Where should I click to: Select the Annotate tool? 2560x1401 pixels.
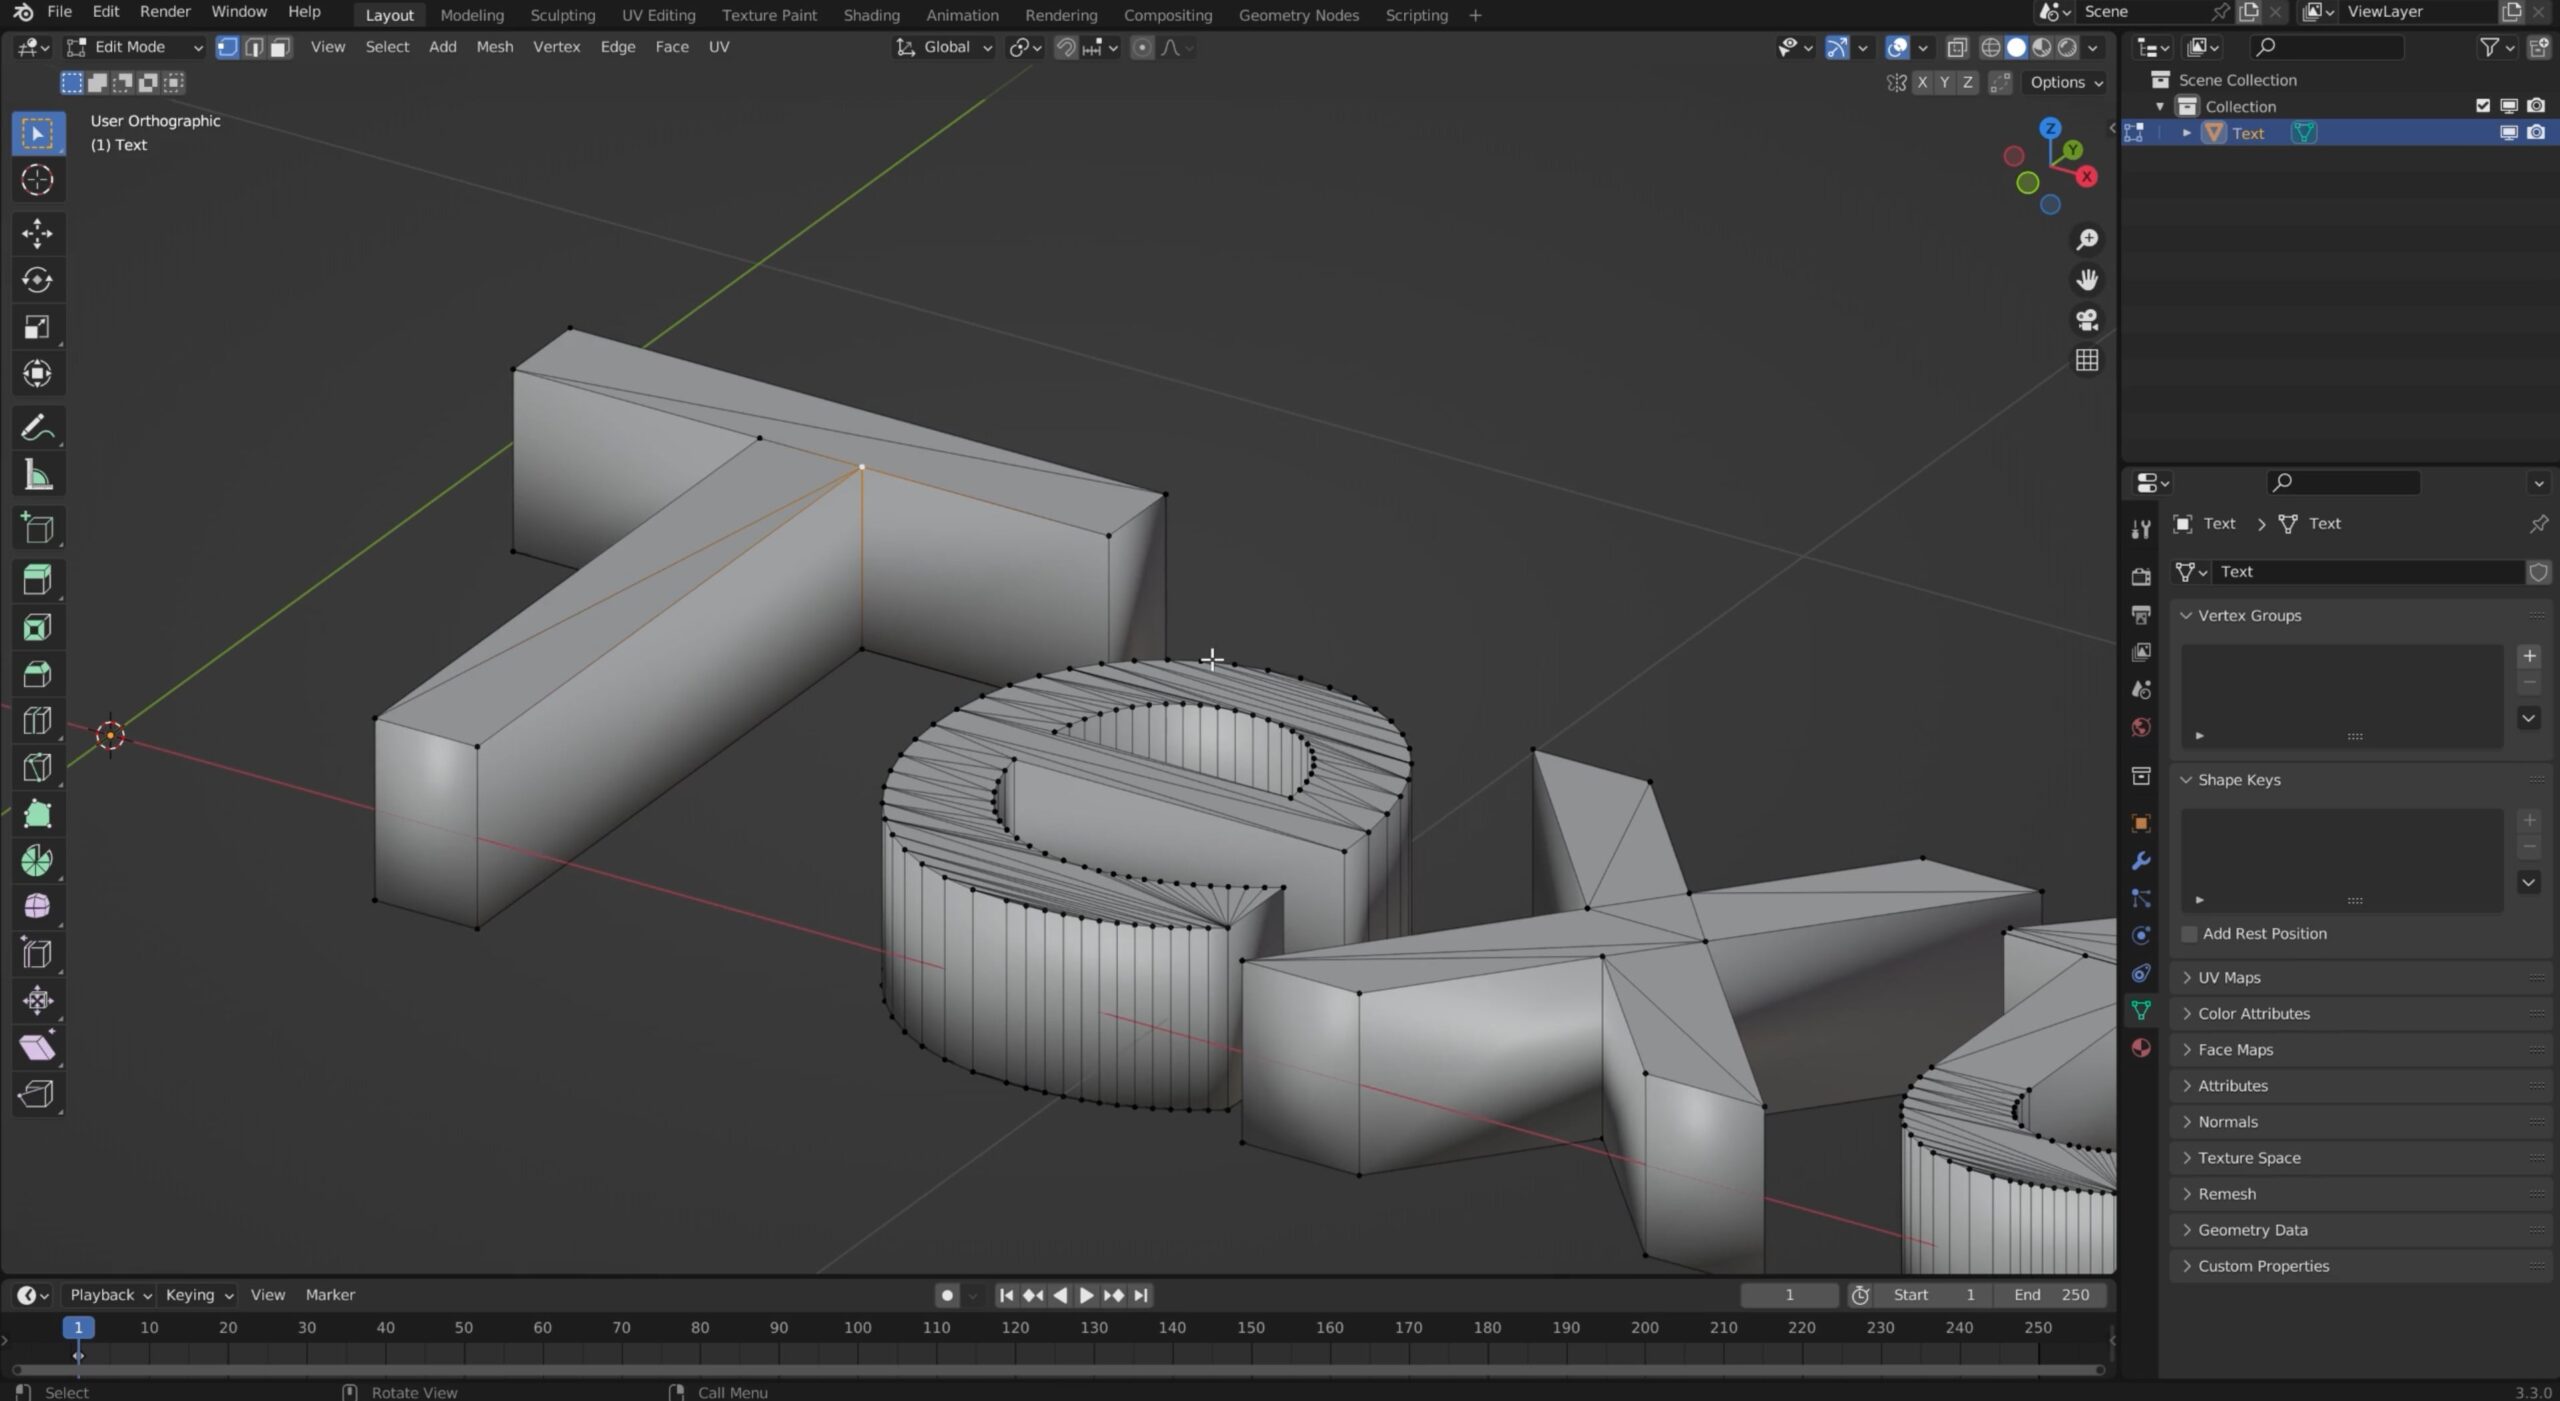36,426
